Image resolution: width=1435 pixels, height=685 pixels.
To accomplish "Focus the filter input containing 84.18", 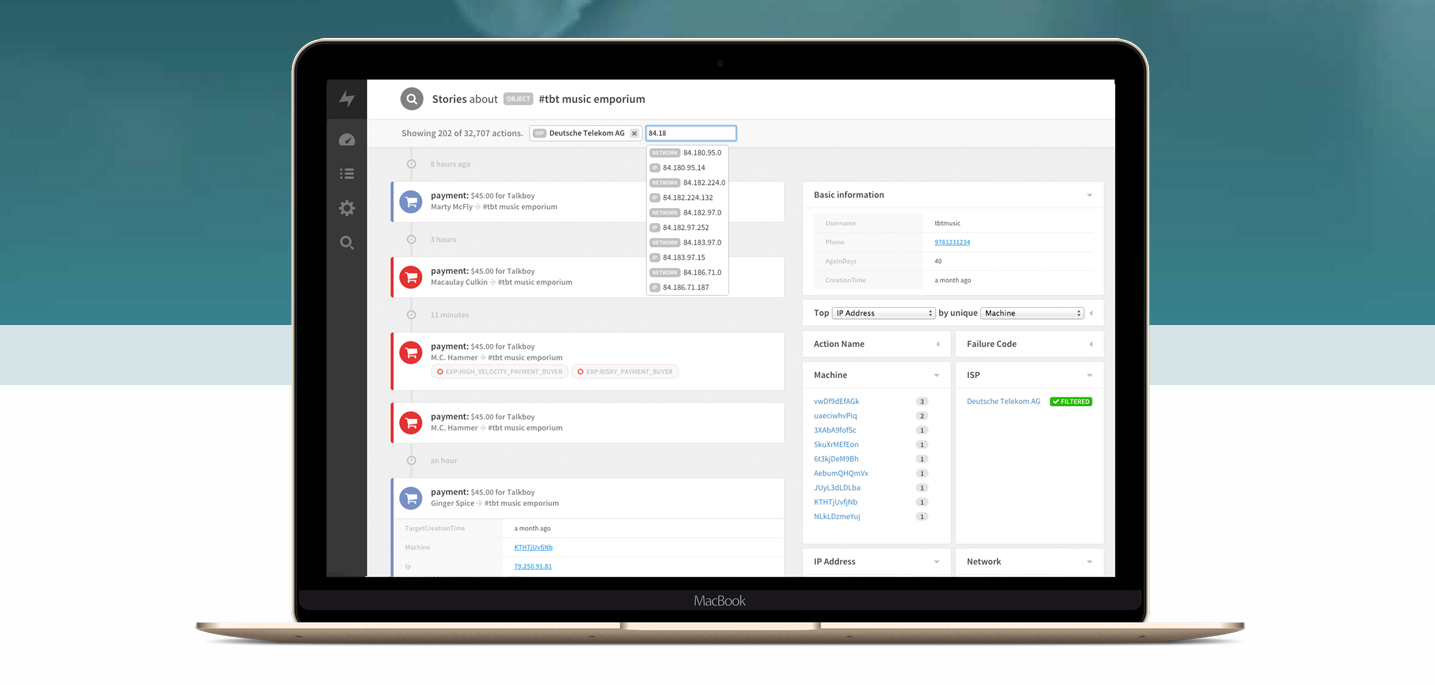I will coord(691,133).
